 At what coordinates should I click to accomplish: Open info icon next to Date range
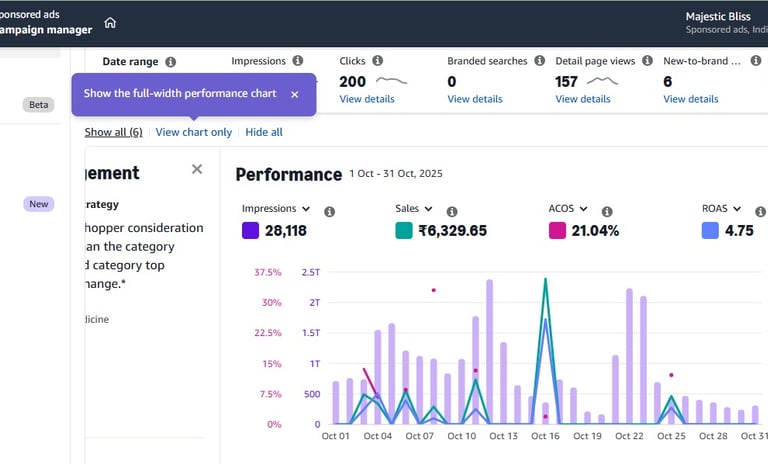(170, 62)
